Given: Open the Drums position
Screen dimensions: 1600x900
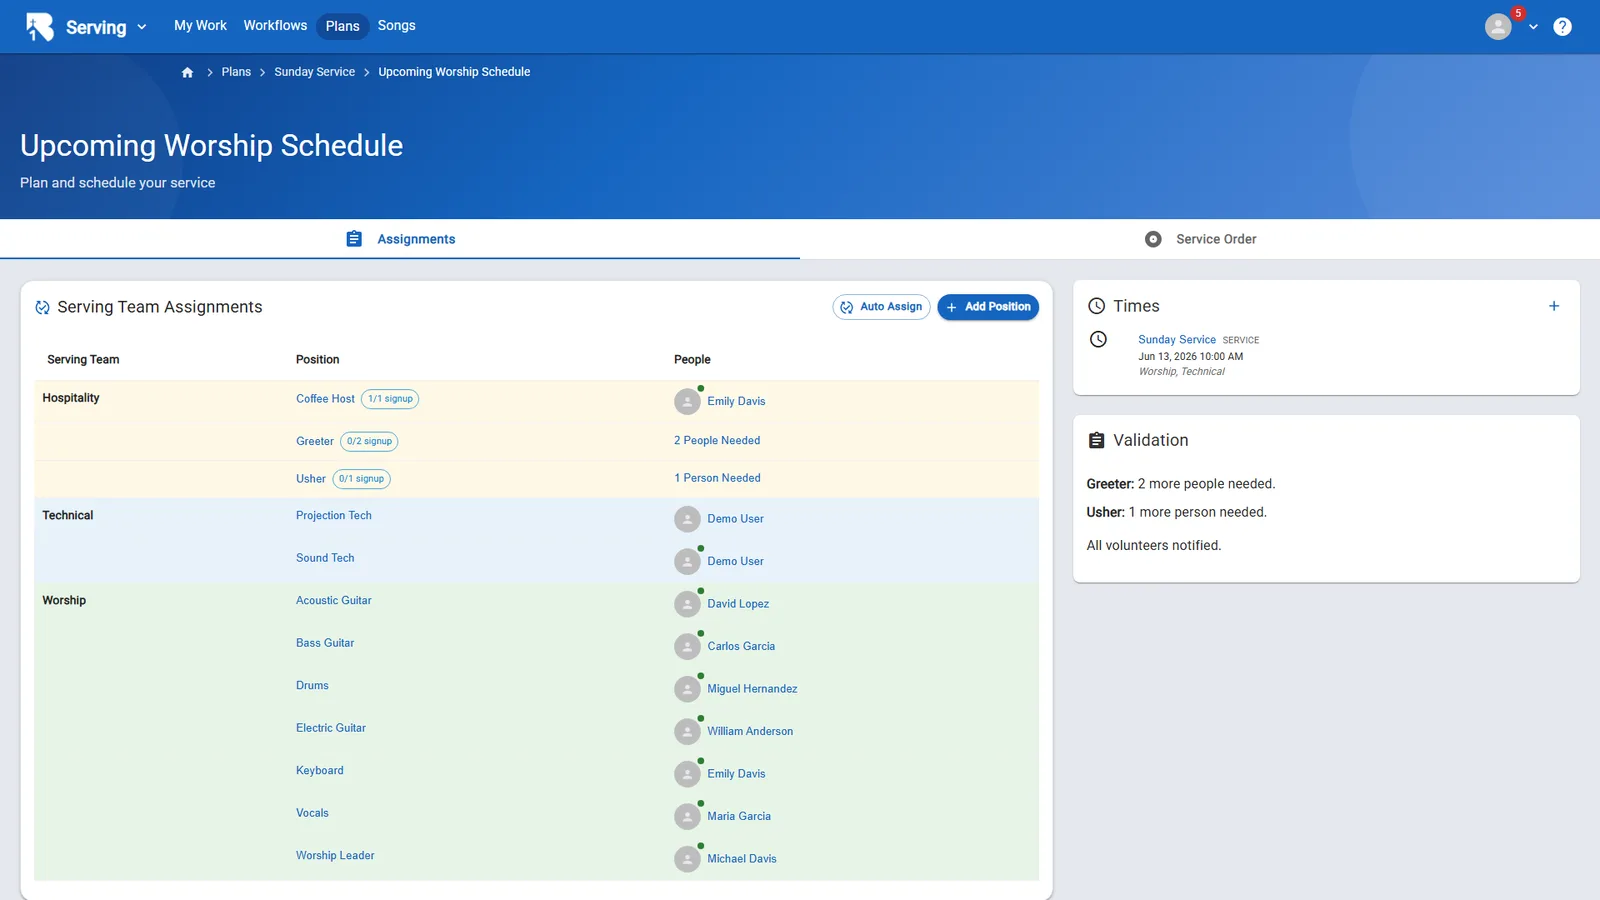Looking at the screenshot, I should pyautogui.click(x=312, y=686).
